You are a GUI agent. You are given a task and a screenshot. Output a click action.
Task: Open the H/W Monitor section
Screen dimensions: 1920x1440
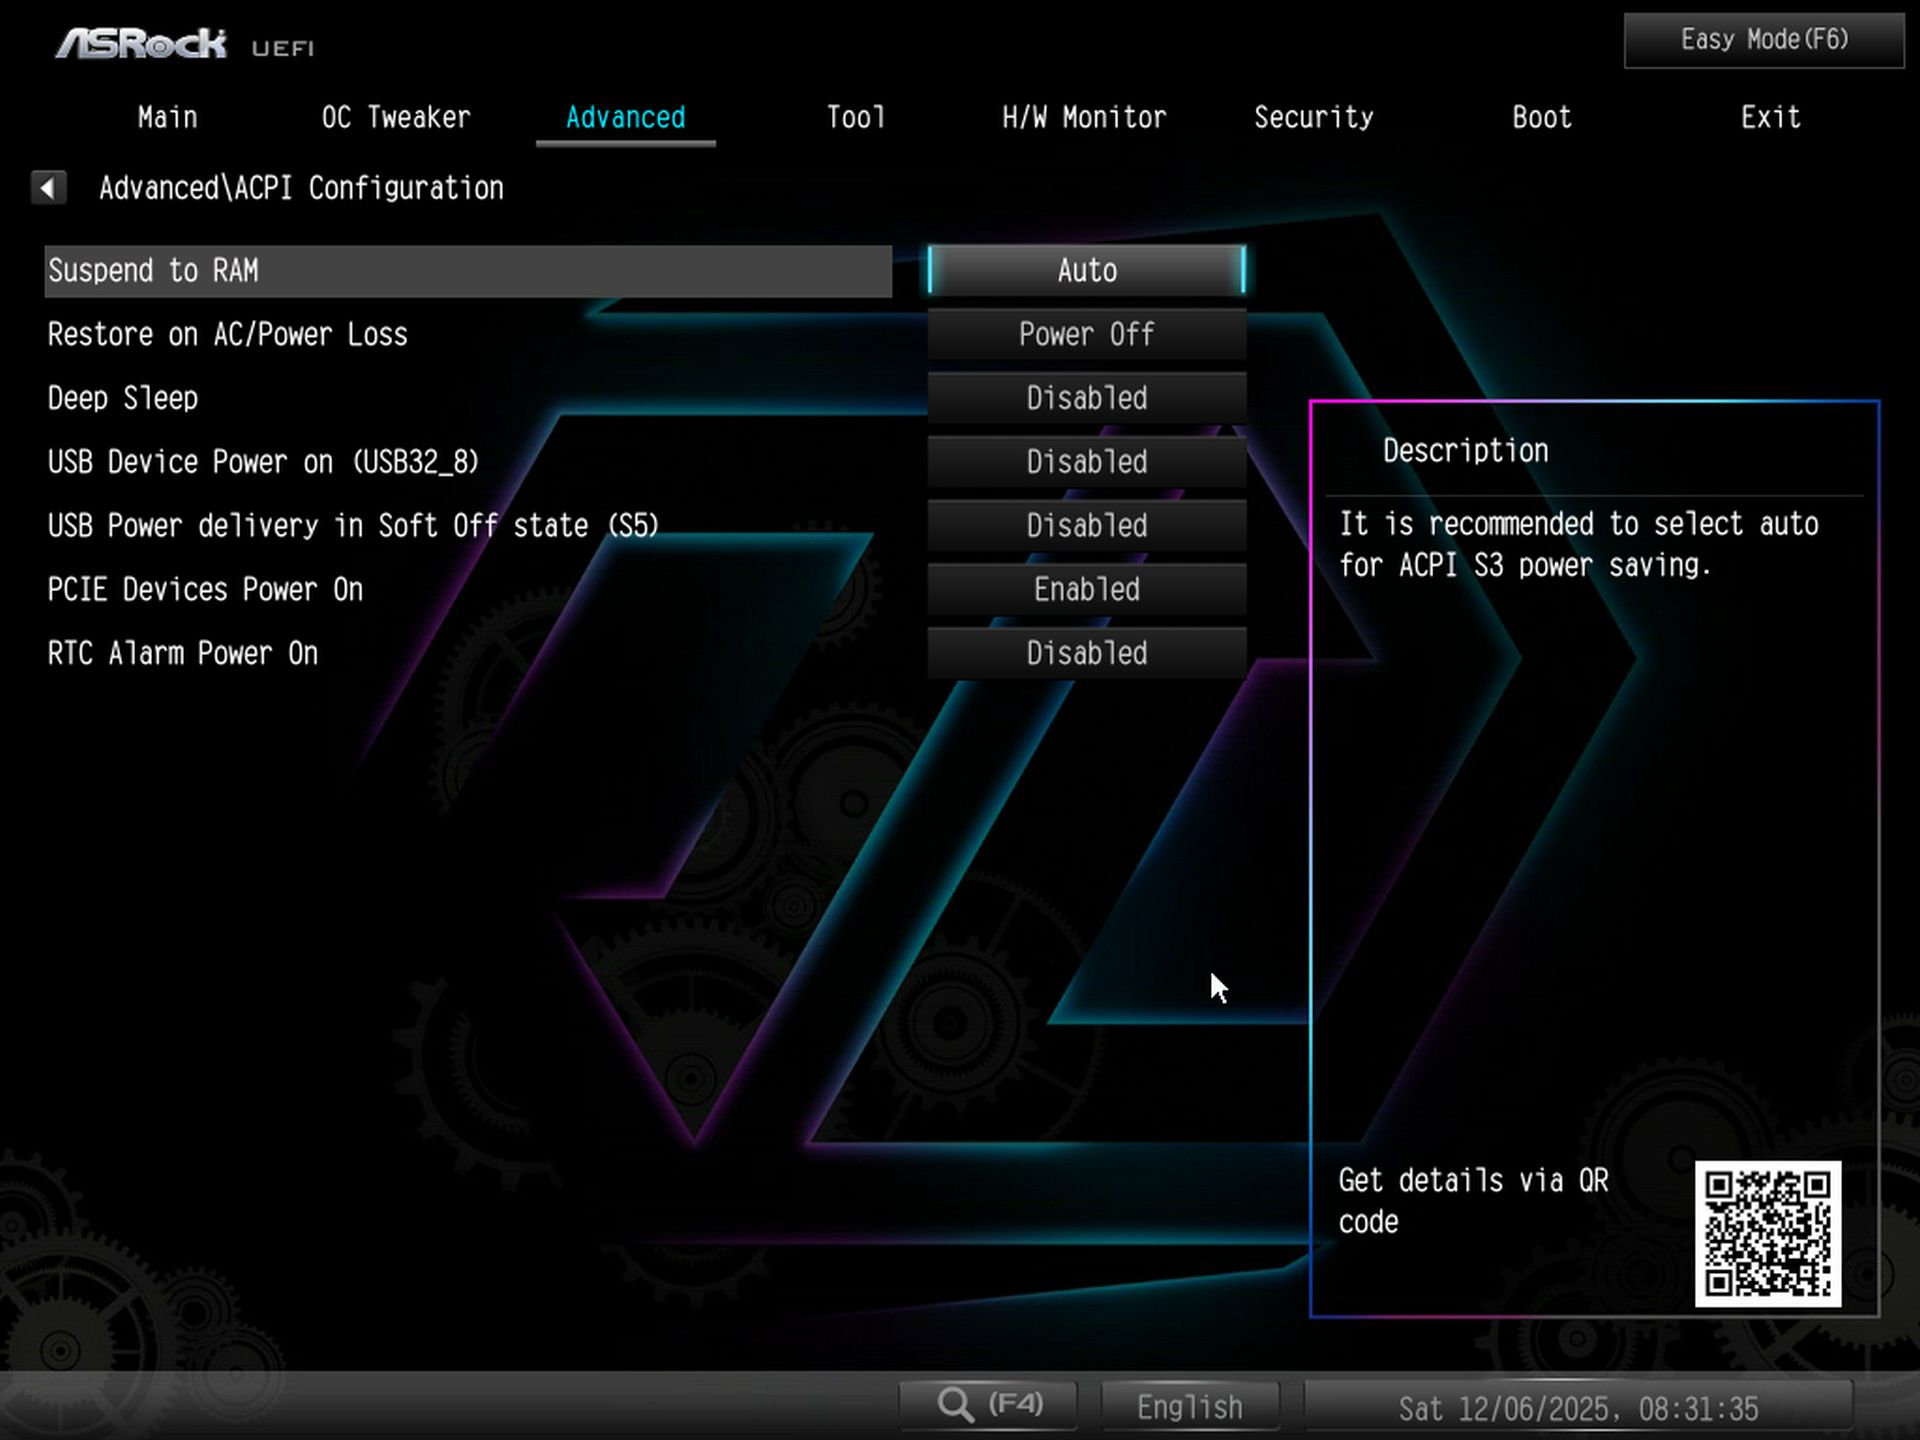click(x=1084, y=117)
